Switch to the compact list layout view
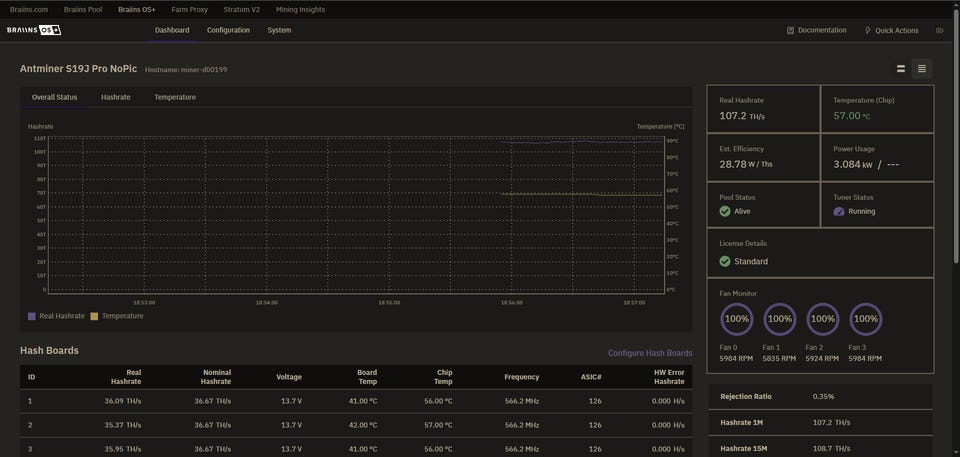 click(x=922, y=69)
